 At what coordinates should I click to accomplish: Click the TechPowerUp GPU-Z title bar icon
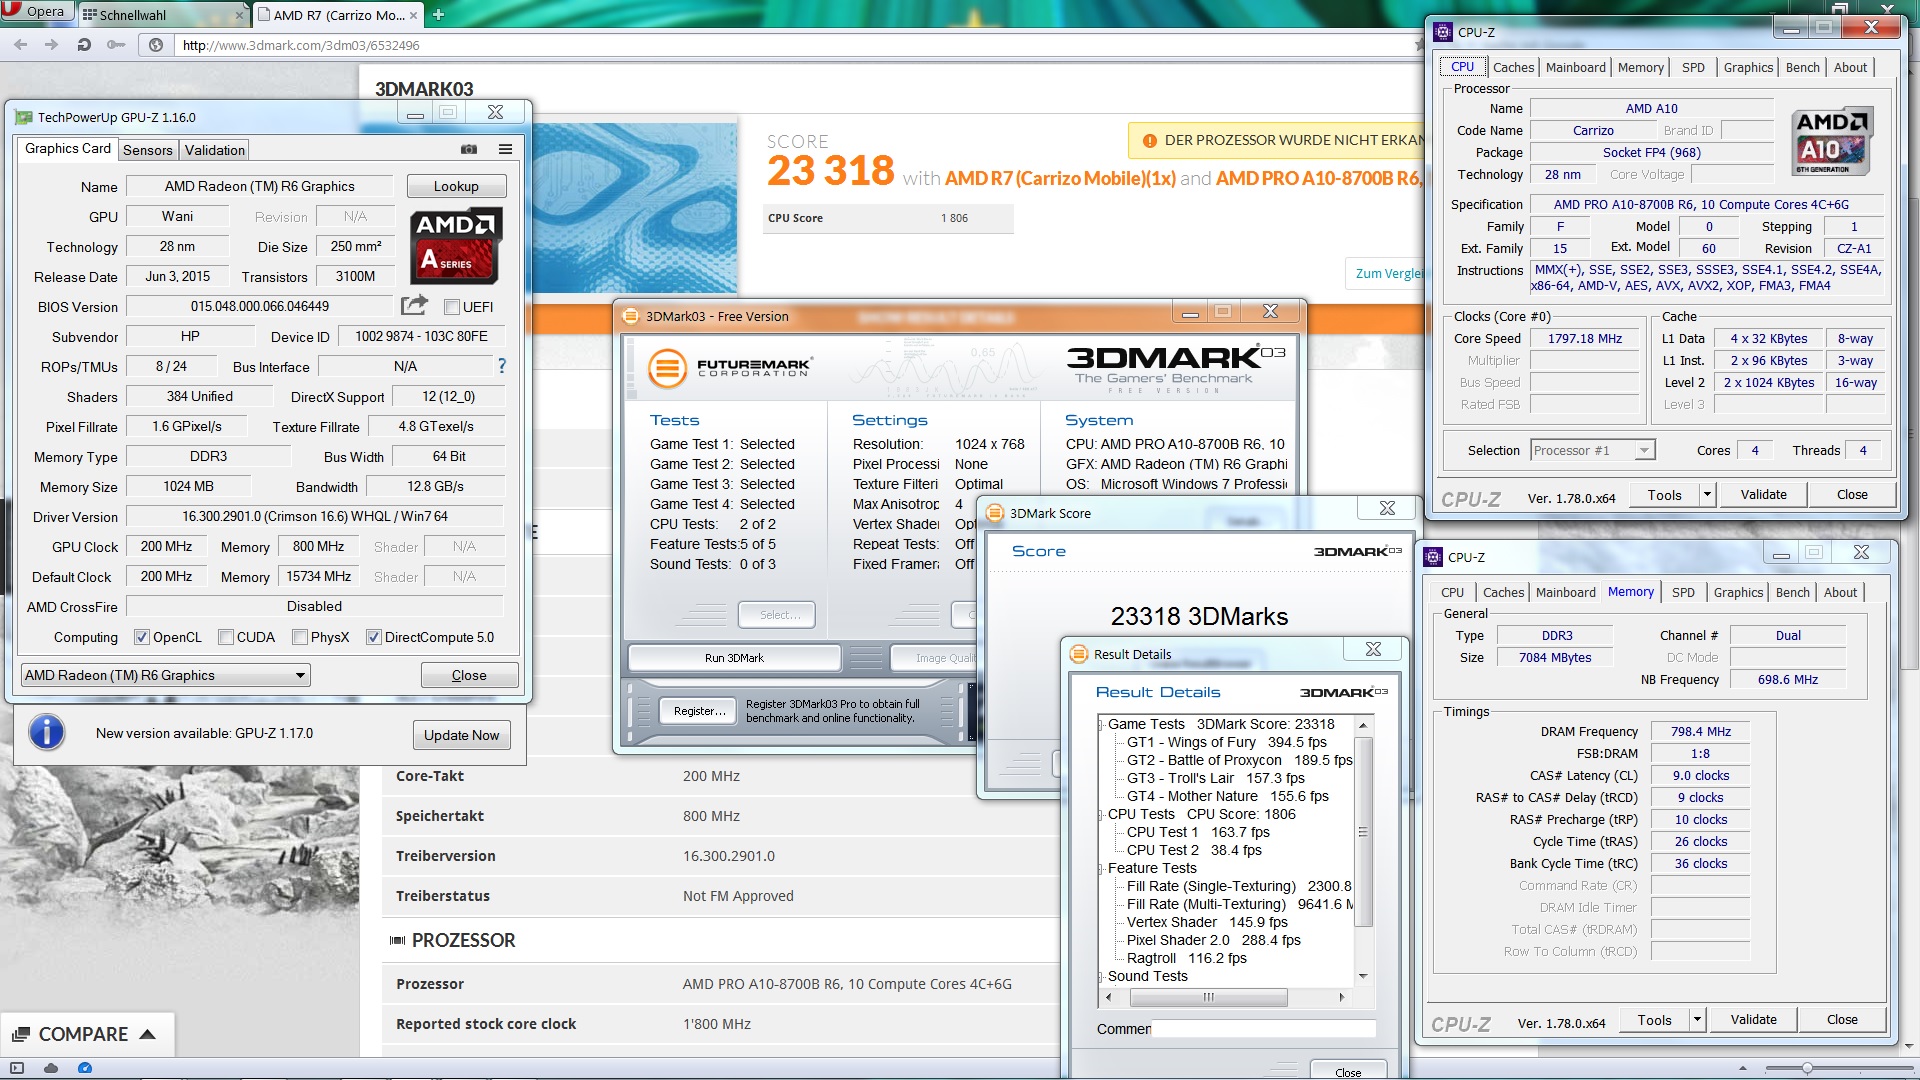[24, 117]
